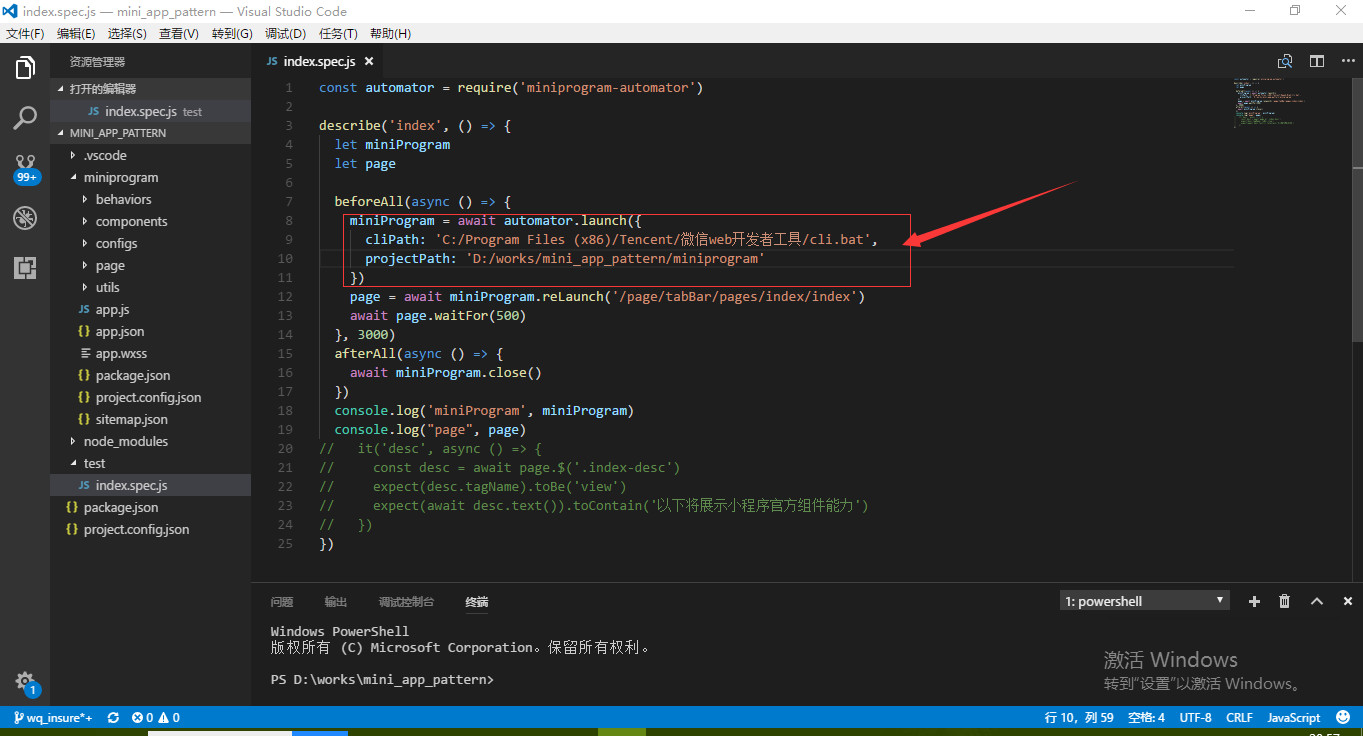Click the smiley feedback icon in status bar
Screen dimensions: 1363x736
tap(1342, 717)
